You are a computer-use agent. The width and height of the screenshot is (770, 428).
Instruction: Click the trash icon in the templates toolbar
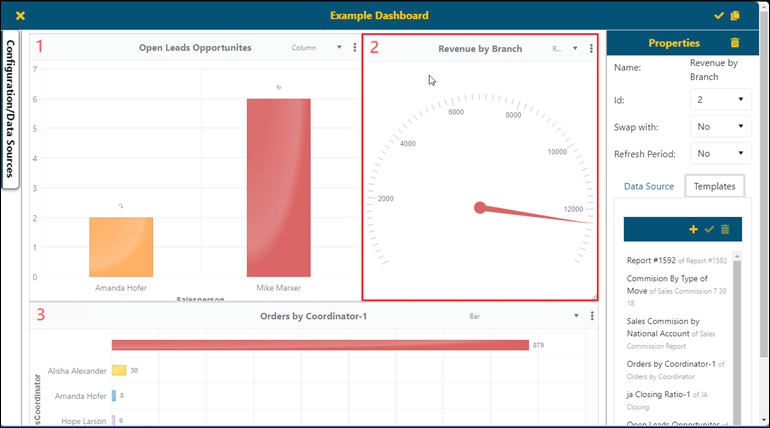click(x=725, y=230)
